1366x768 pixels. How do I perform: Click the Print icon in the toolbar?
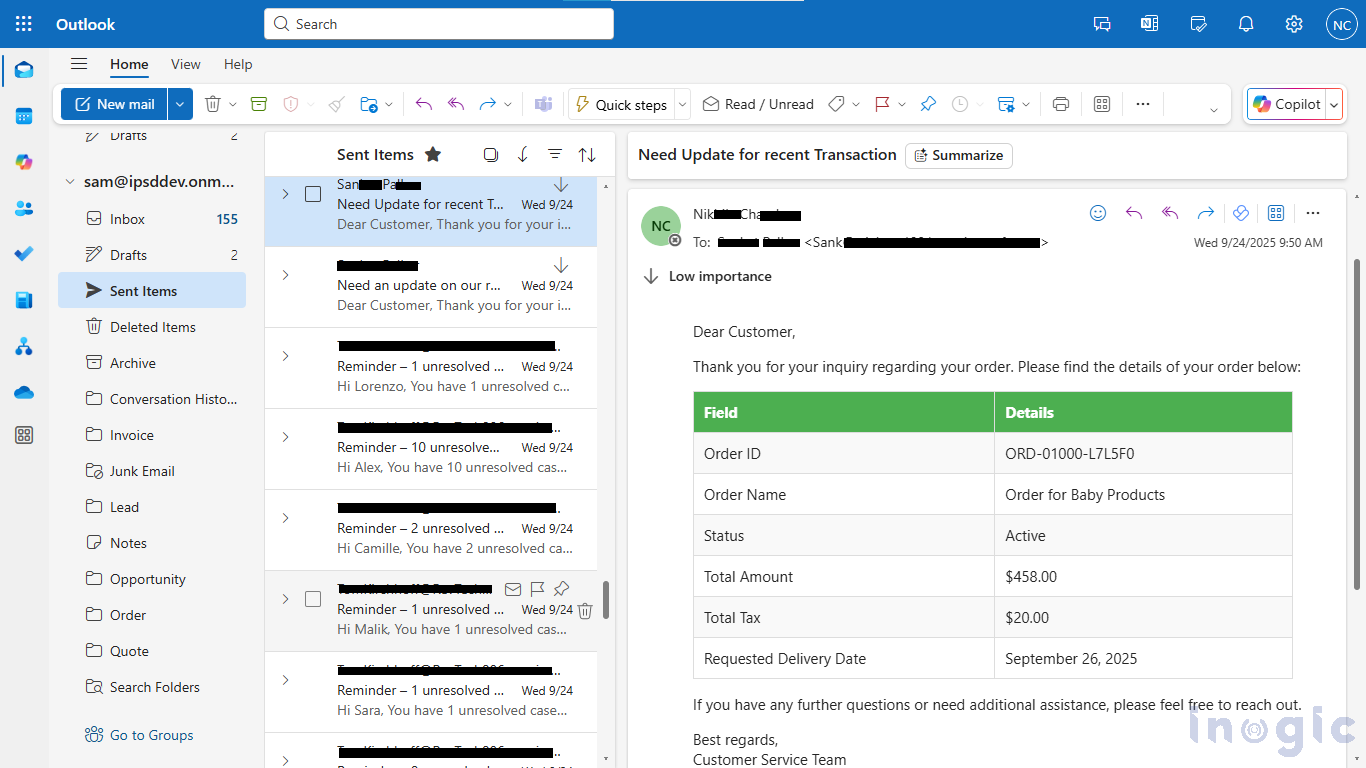point(1061,104)
